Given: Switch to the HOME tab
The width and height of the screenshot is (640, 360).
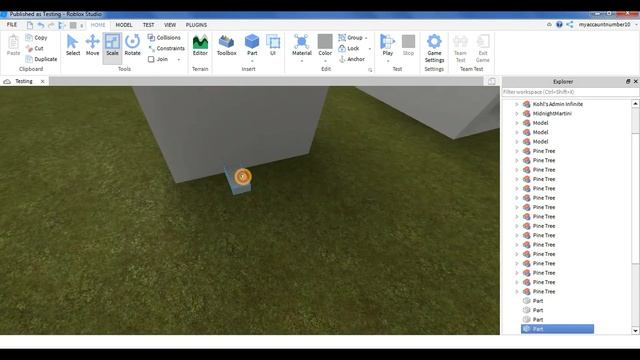Looking at the screenshot, I should click(98, 25).
